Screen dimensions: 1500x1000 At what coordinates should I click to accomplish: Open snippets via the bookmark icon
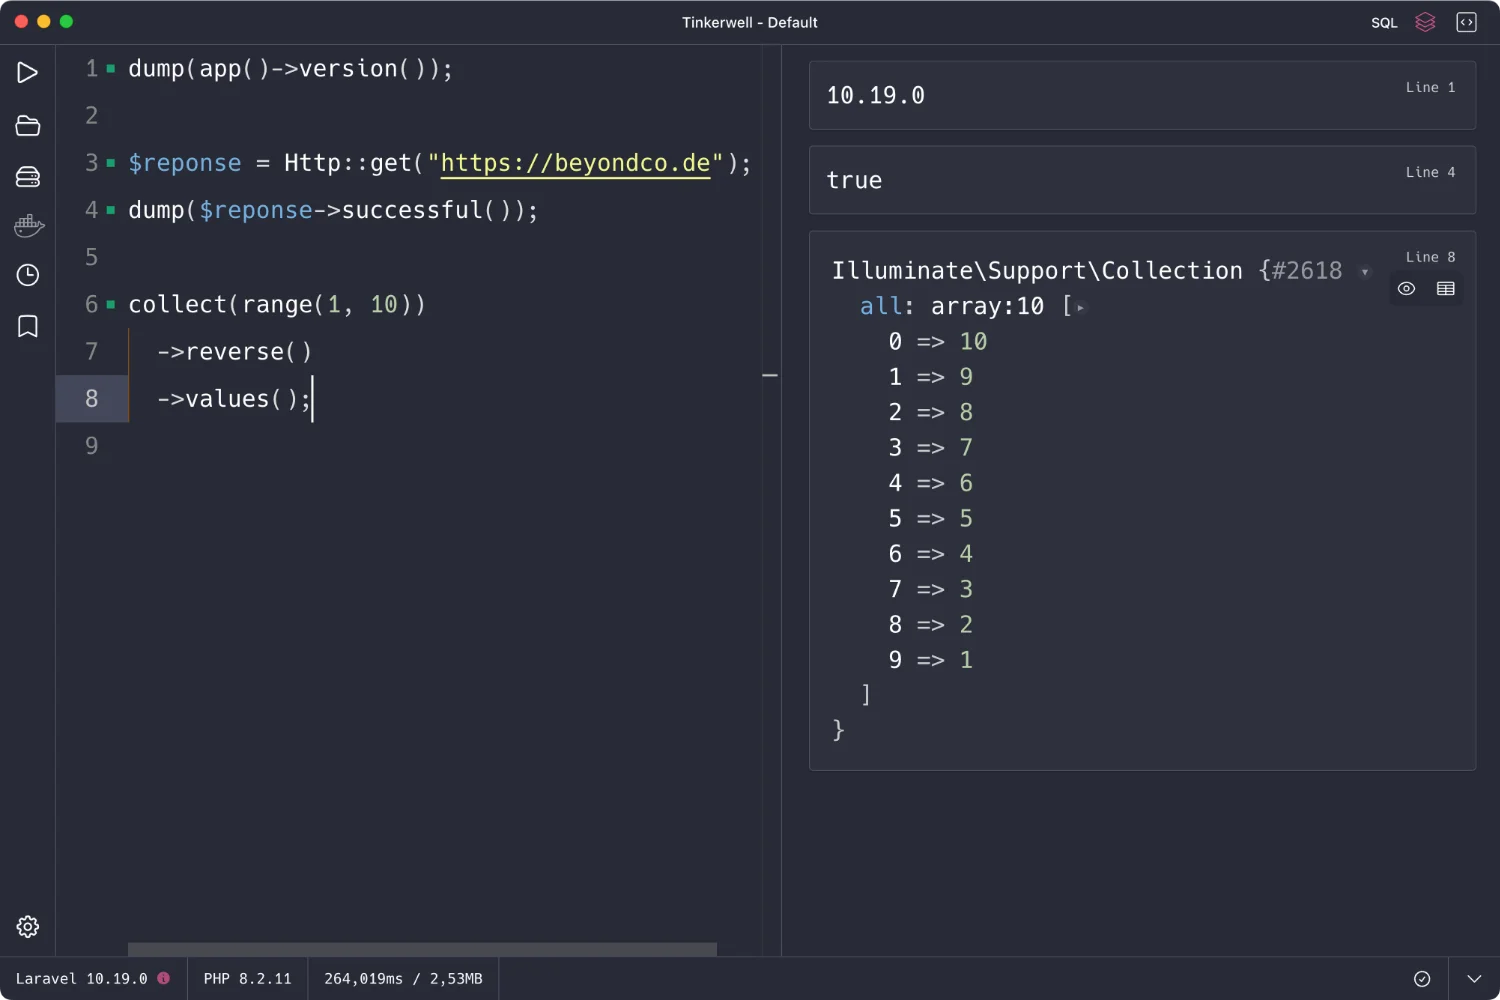(28, 326)
